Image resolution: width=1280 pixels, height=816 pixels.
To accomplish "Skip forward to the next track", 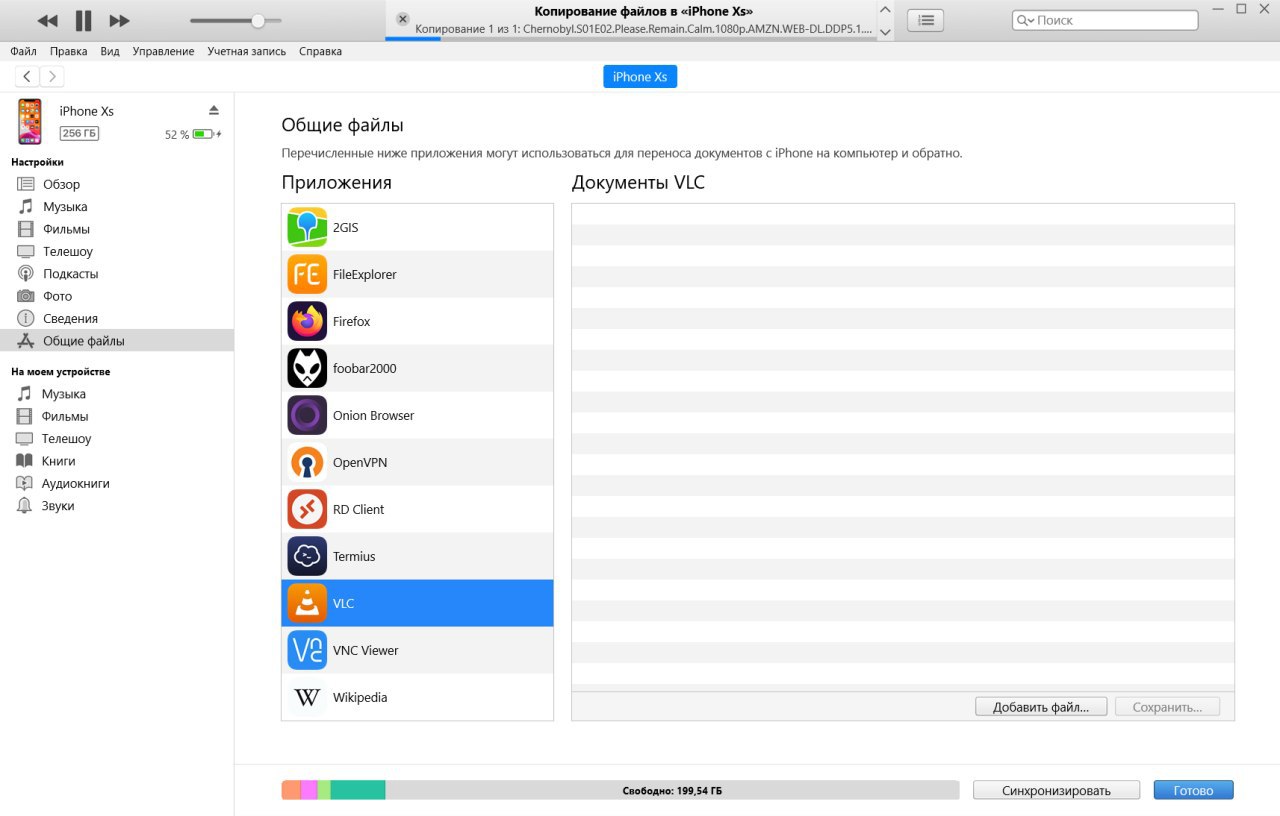I will point(119,20).
